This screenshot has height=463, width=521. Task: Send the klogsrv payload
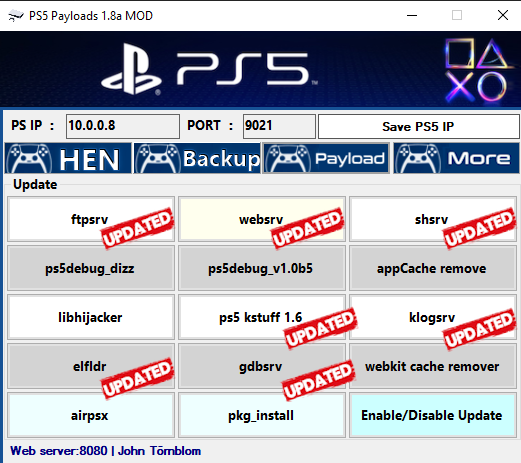(433, 317)
